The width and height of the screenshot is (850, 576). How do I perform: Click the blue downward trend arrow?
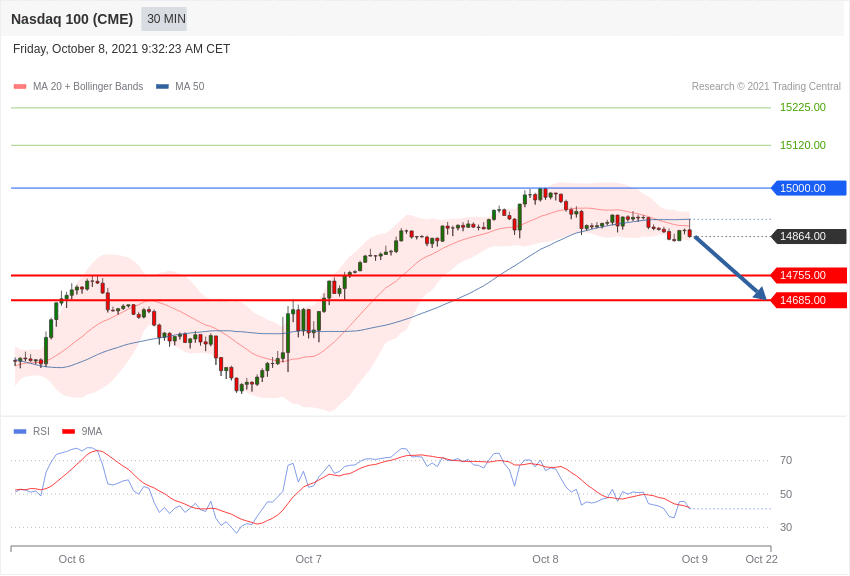point(730,267)
